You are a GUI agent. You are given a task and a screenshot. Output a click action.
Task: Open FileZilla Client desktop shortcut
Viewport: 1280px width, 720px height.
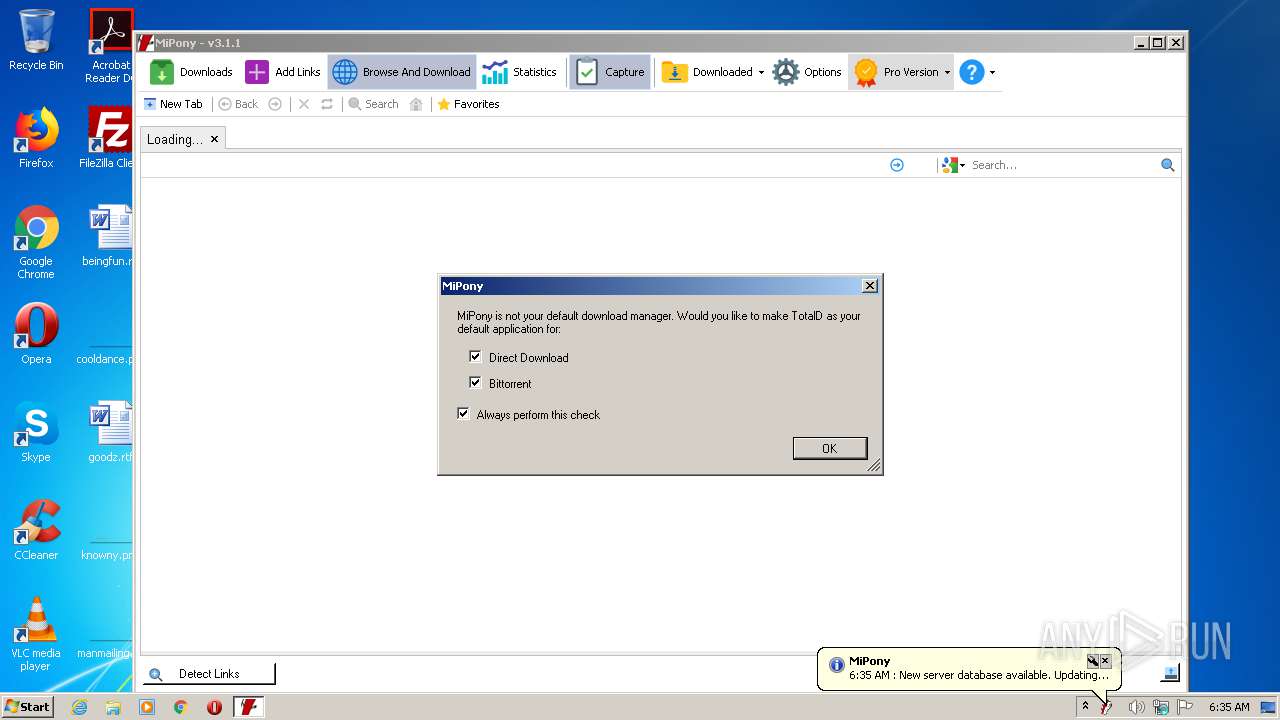pos(108,138)
